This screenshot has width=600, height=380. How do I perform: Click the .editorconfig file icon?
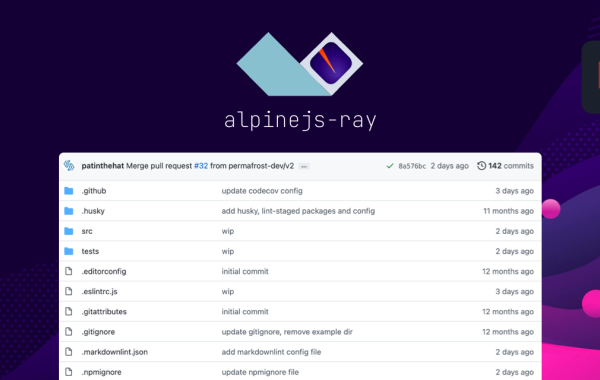point(68,271)
